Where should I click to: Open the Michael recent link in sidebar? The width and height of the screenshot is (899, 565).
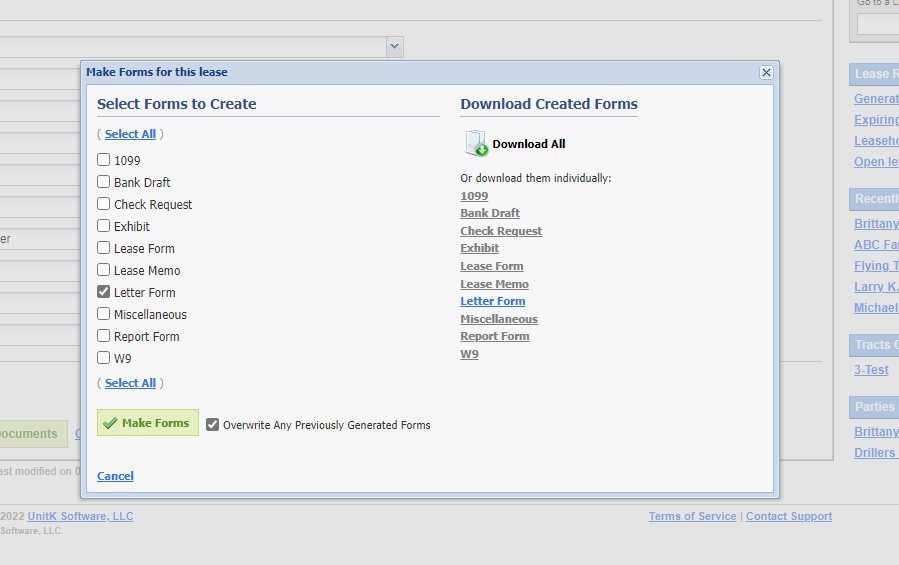[x=876, y=308]
